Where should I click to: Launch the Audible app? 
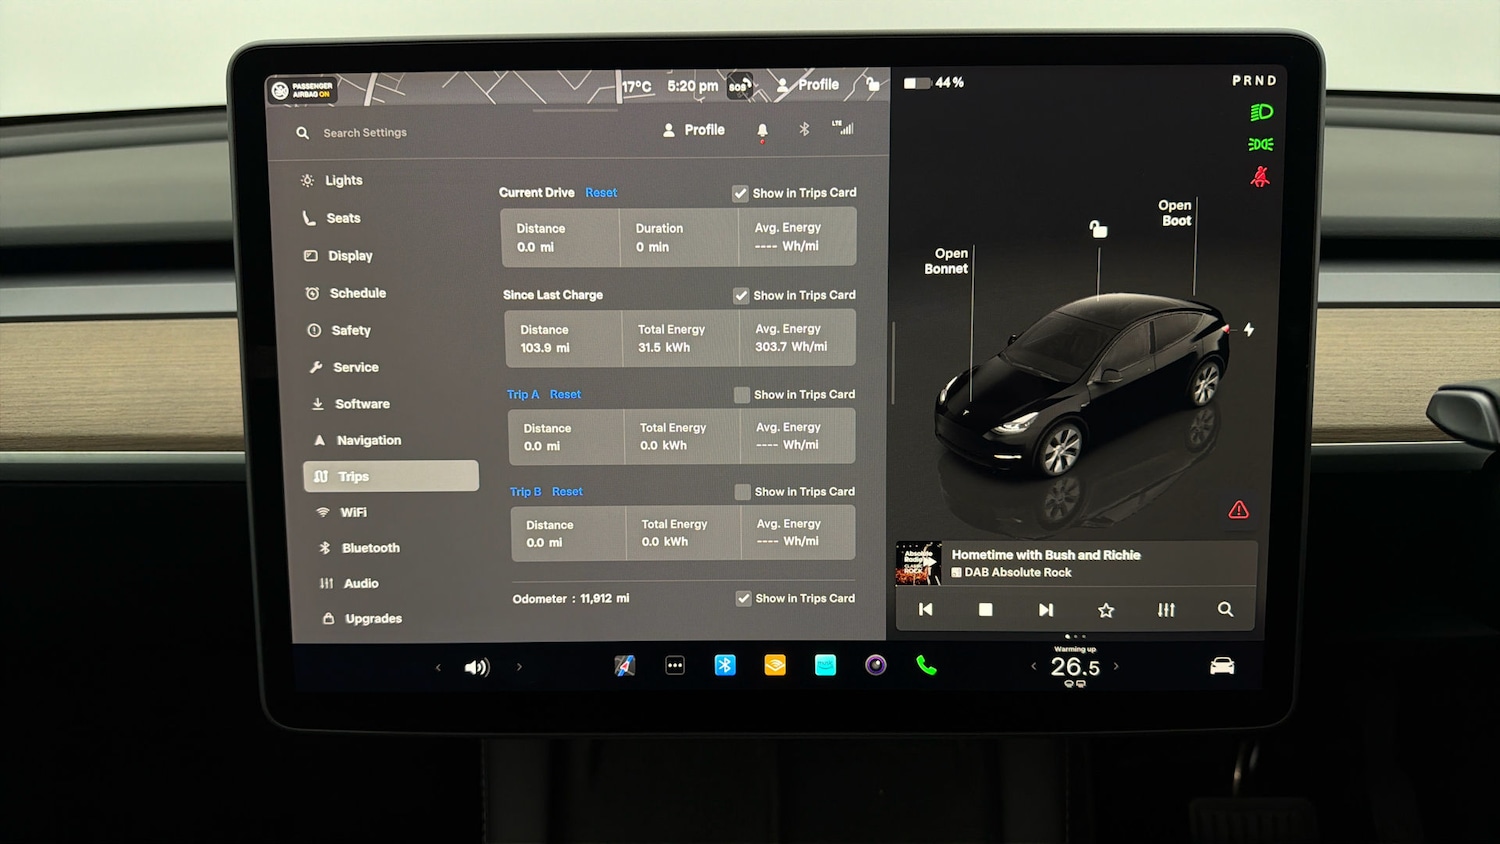click(x=775, y=665)
